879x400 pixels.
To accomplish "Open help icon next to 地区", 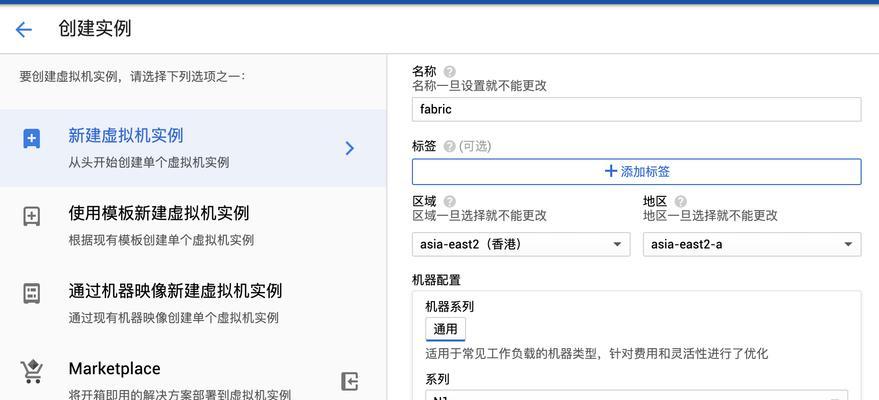I will click(681, 201).
